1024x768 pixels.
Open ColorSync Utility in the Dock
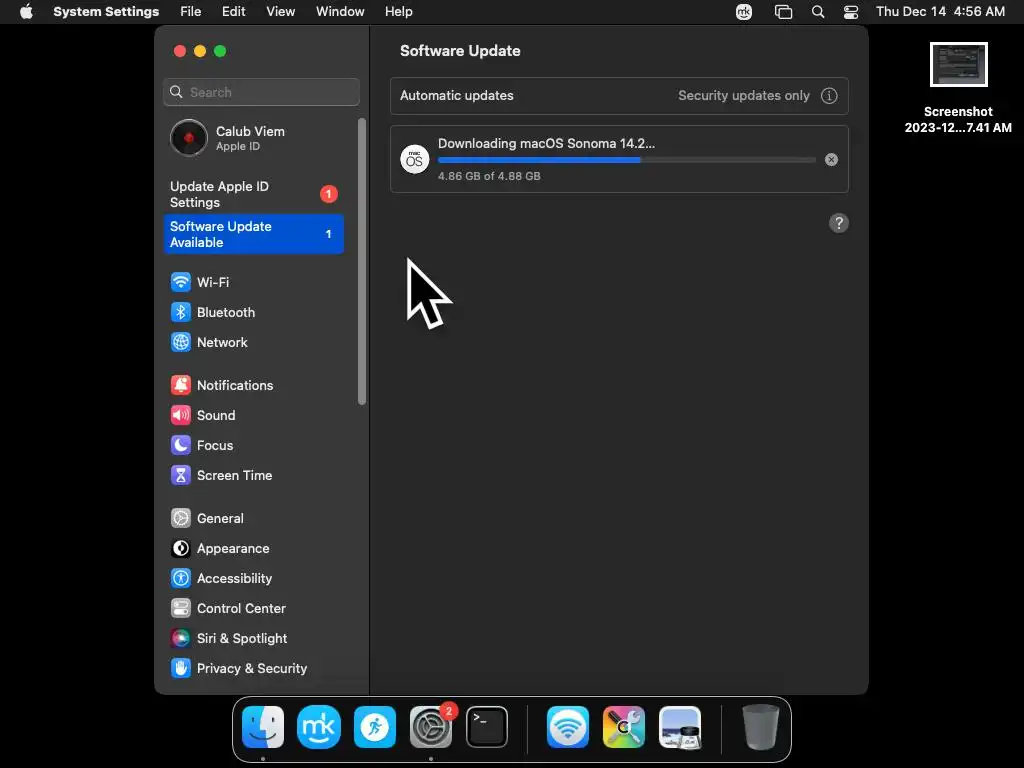[x=624, y=727]
